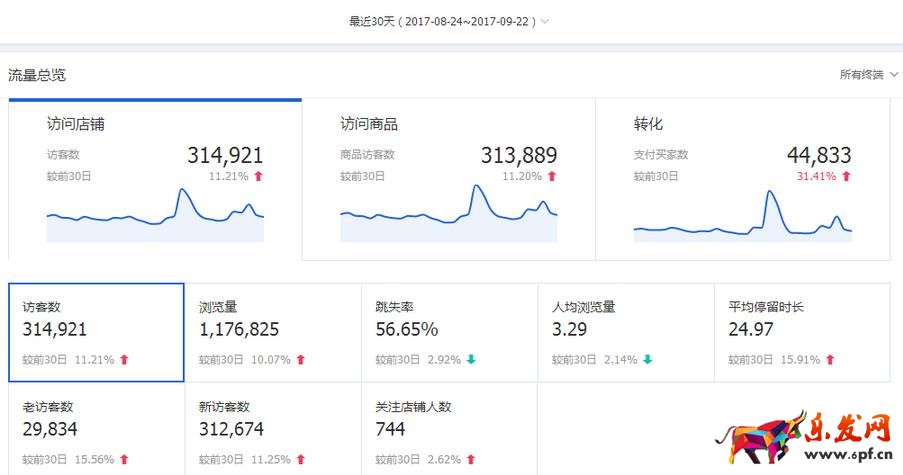Switch to the 访问商品 overview tab
This screenshot has height=475, width=903.
tap(448, 180)
